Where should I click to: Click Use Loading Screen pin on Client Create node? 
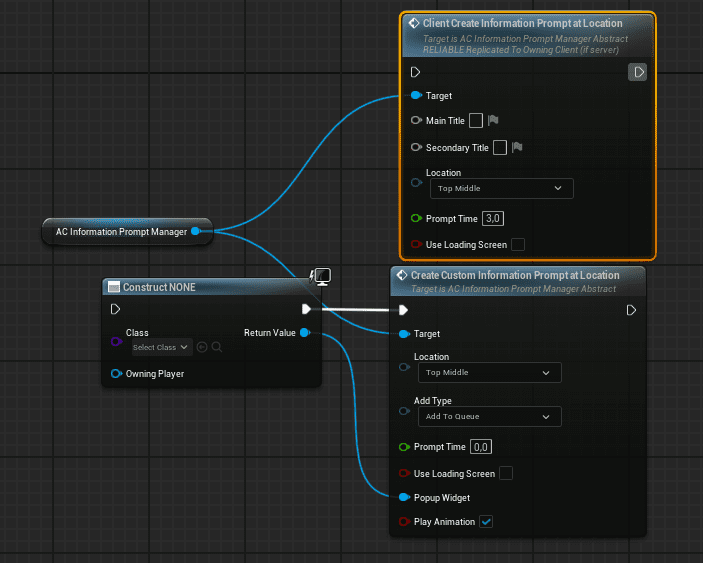pos(416,244)
